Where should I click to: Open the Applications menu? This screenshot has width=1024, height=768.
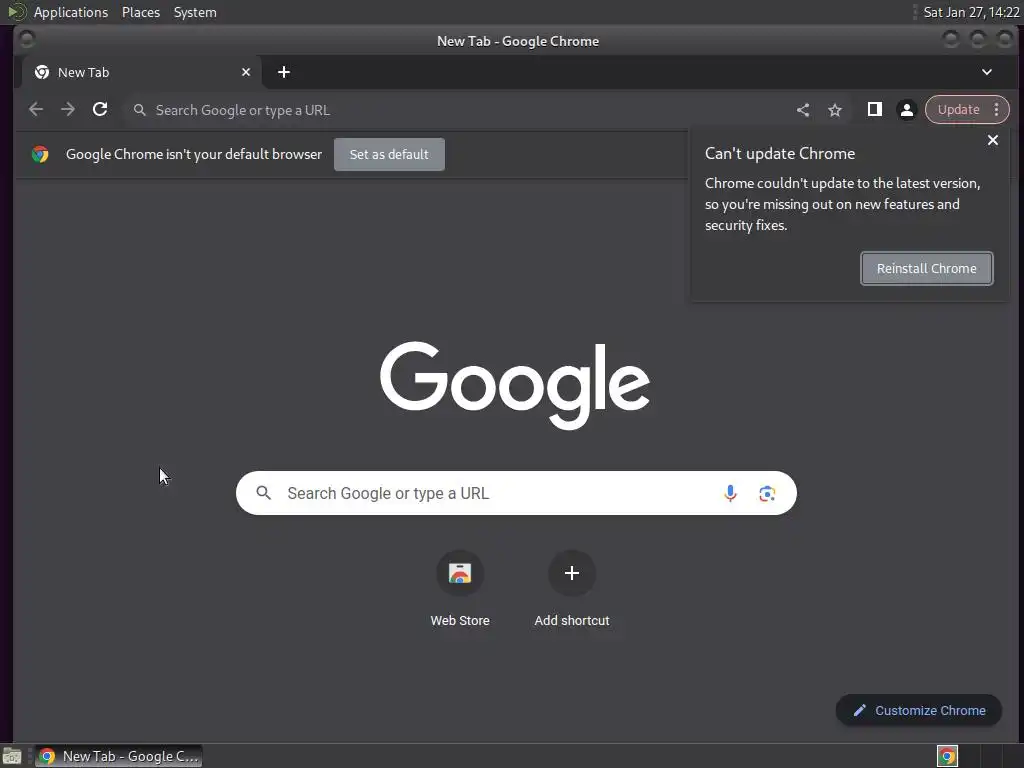click(71, 12)
